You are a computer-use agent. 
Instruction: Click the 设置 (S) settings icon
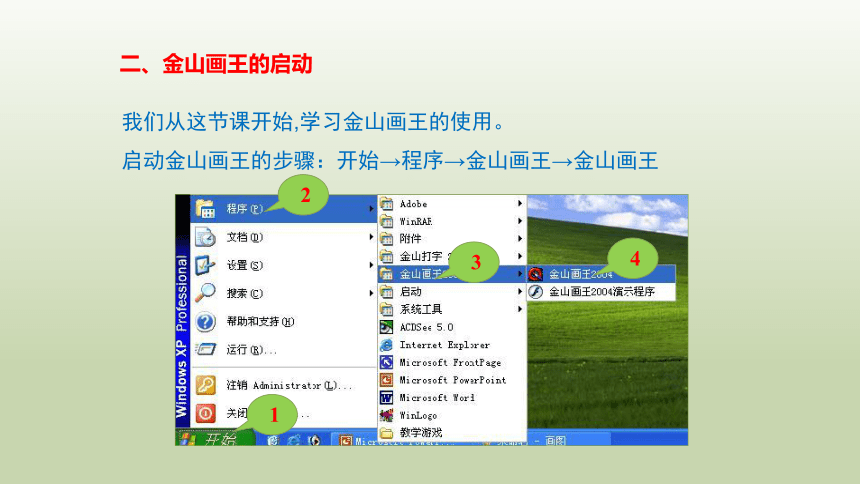pos(205,265)
